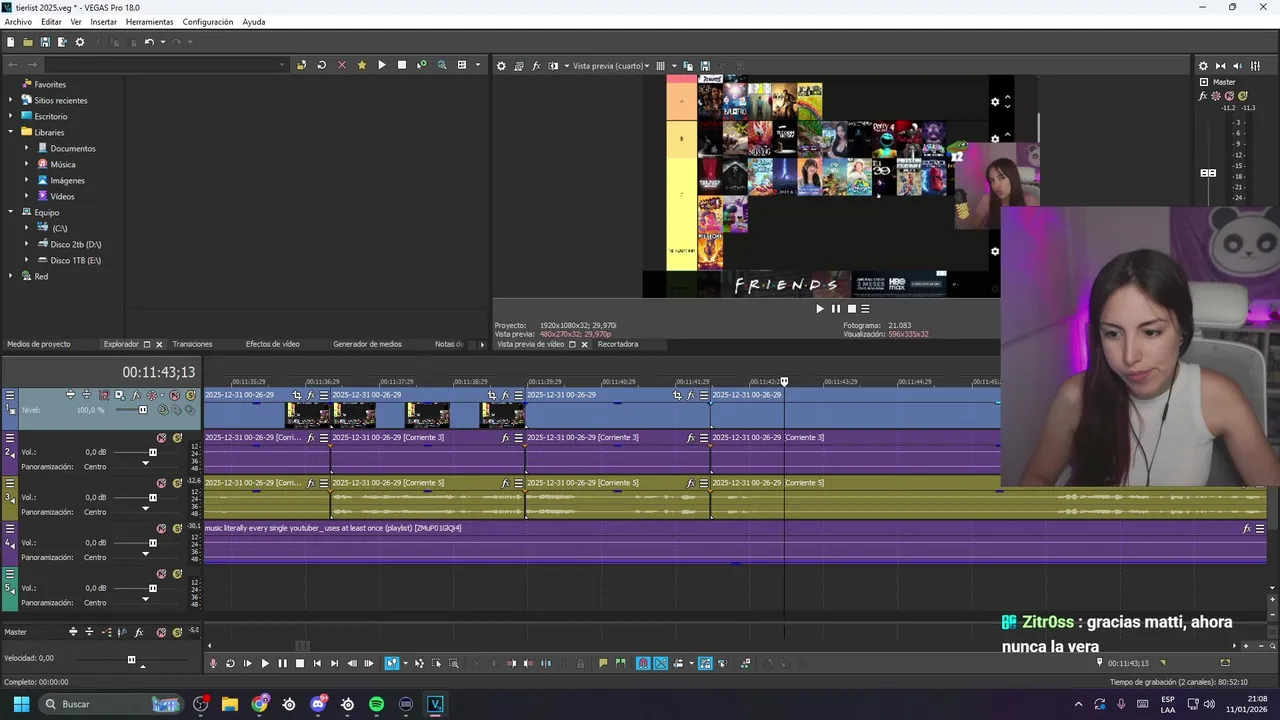Mute audio track 2
The image size is (1280, 720).
click(x=161, y=438)
